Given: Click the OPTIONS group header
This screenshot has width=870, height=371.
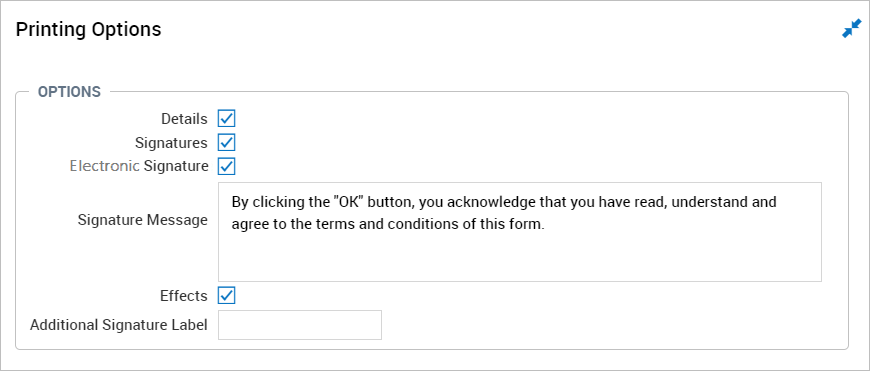Looking at the screenshot, I should point(69,92).
